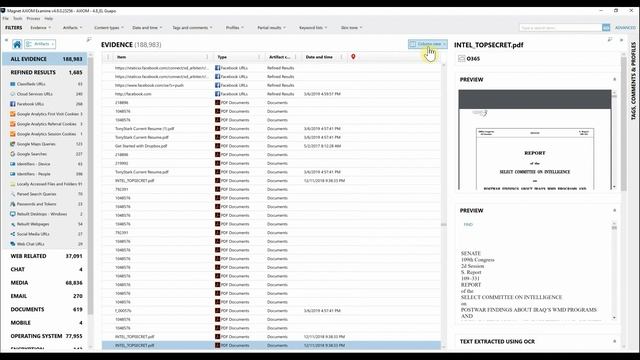Select DOCUMENTS category
This screenshot has width=640, height=360.
(45, 309)
